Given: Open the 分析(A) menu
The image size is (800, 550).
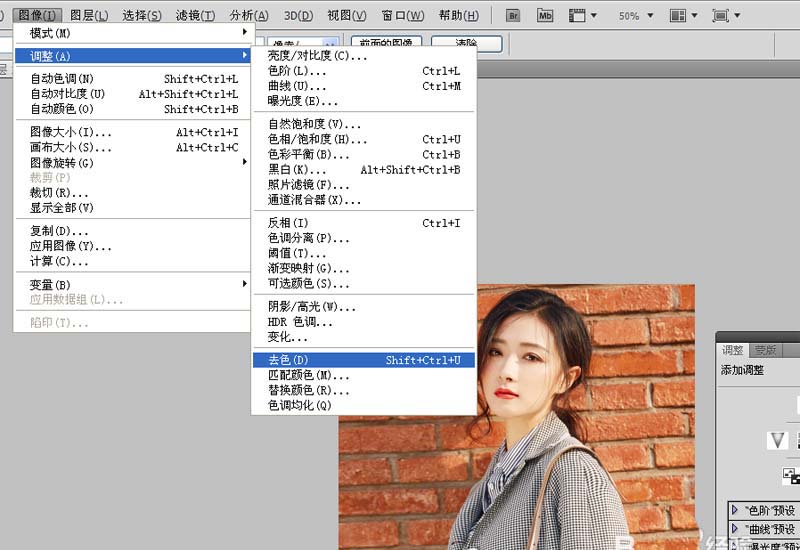Looking at the screenshot, I should tap(248, 15).
